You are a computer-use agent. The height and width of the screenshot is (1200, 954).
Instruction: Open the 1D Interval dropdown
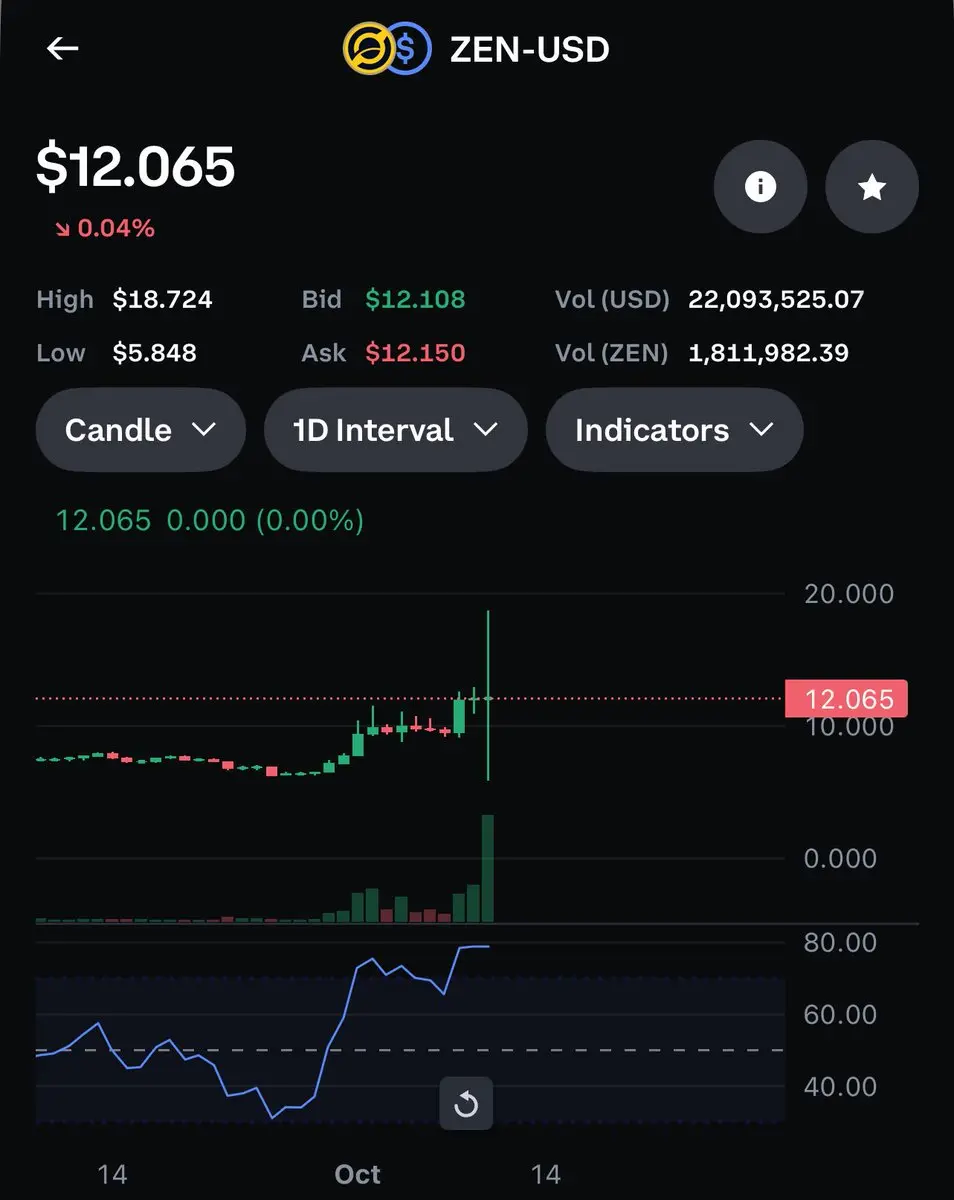[x=395, y=430]
